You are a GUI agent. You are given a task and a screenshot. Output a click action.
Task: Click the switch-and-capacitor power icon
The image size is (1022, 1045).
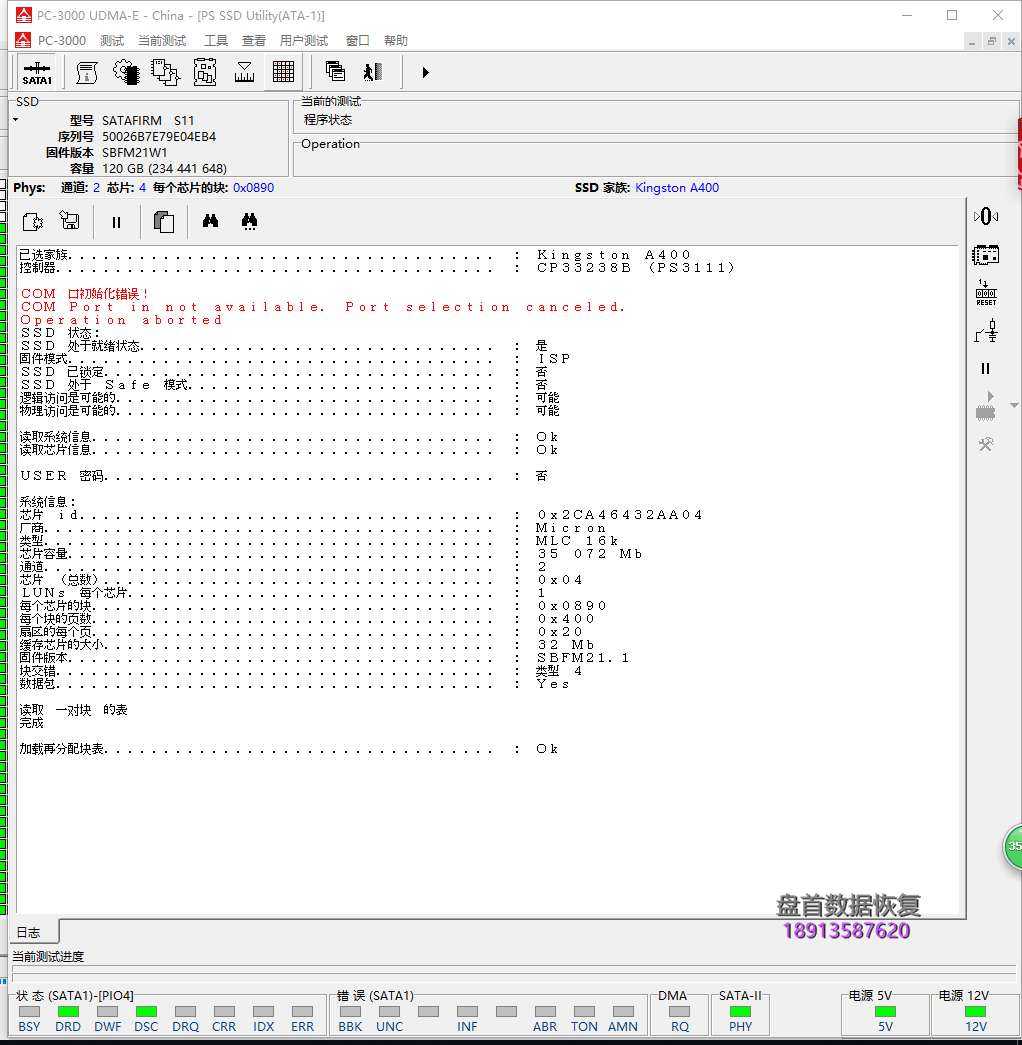tap(986, 331)
